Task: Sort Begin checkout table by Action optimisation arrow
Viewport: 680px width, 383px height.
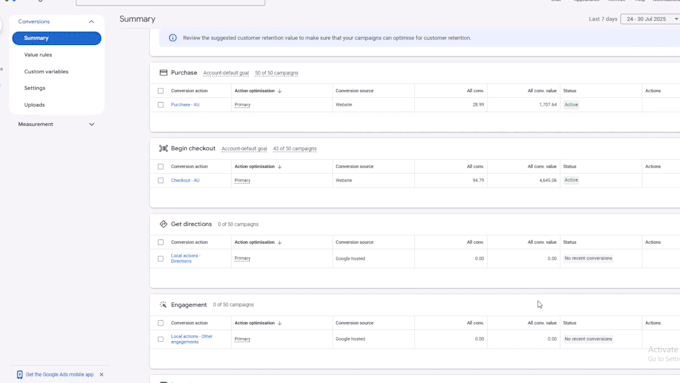Action: pyautogui.click(x=280, y=167)
